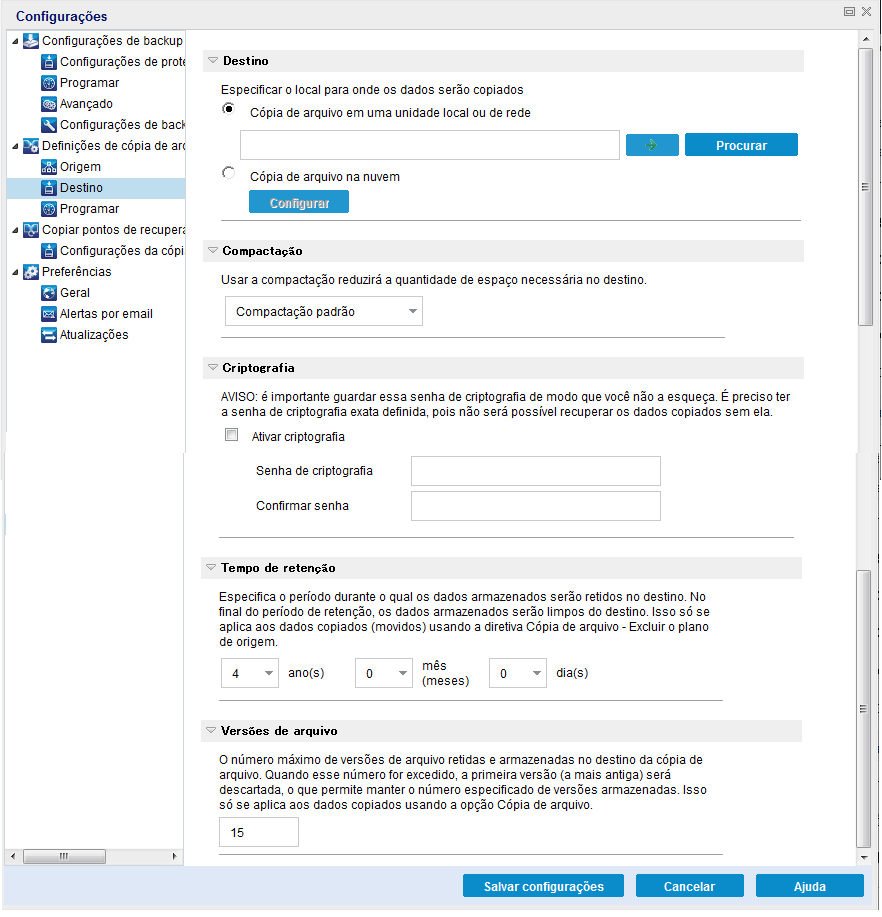882x917 pixels.
Task: Collapse the Criptografia section
Action: (x=213, y=368)
